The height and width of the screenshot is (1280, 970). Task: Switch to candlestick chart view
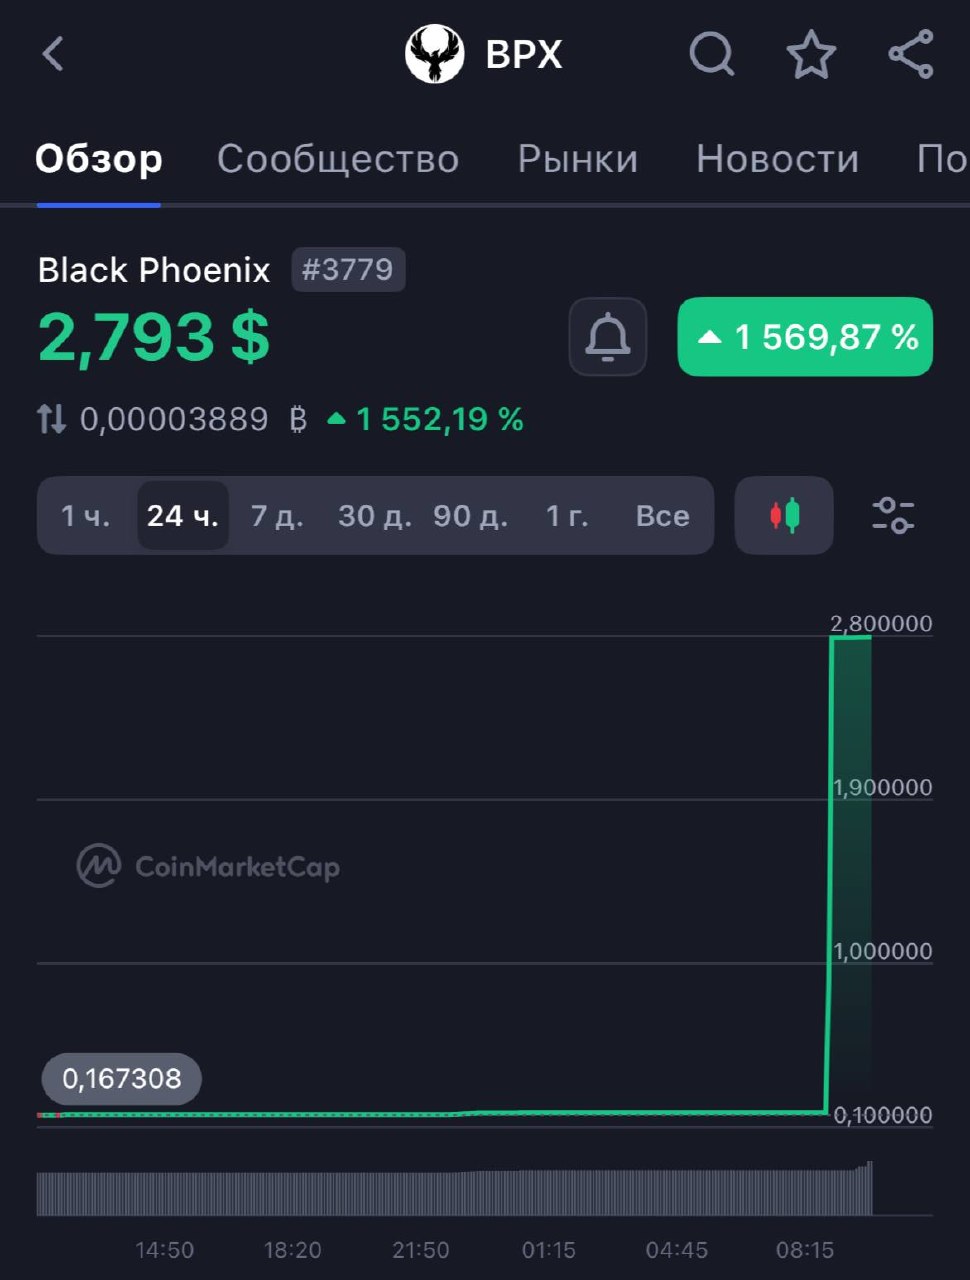pyautogui.click(x=784, y=516)
